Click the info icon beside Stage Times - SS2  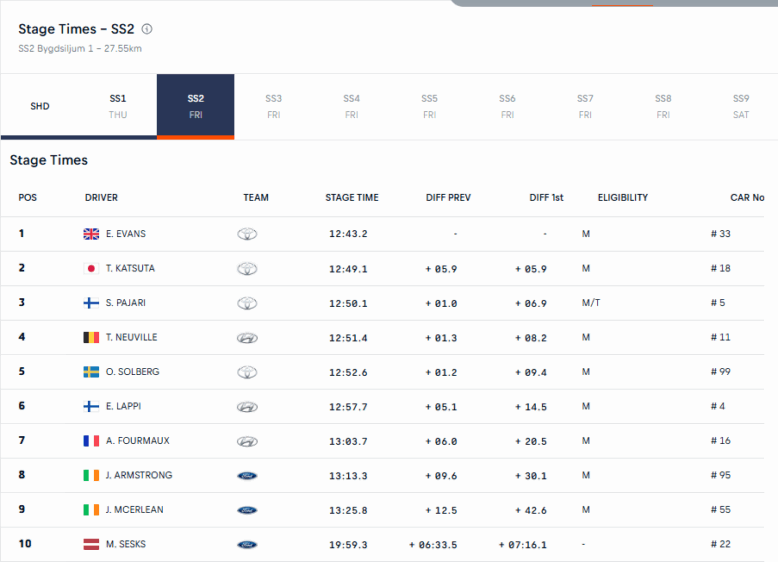[147, 29]
